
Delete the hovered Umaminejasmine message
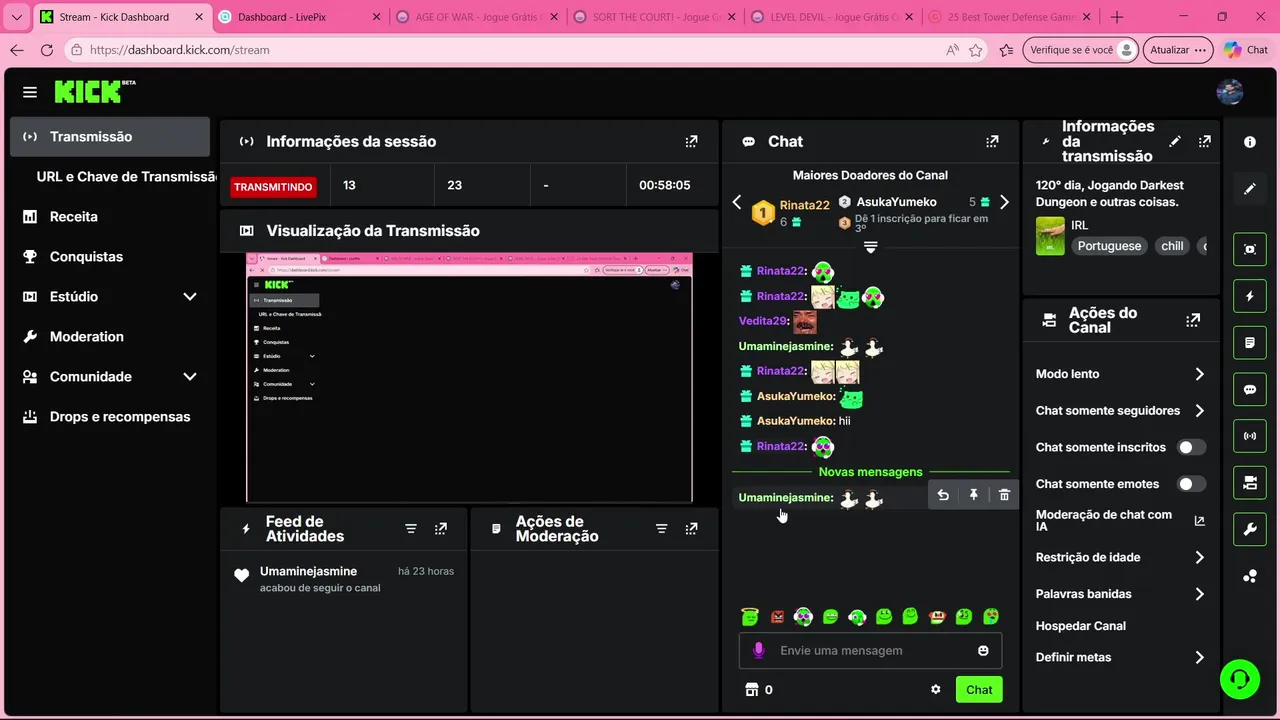(x=1004, y=495)
